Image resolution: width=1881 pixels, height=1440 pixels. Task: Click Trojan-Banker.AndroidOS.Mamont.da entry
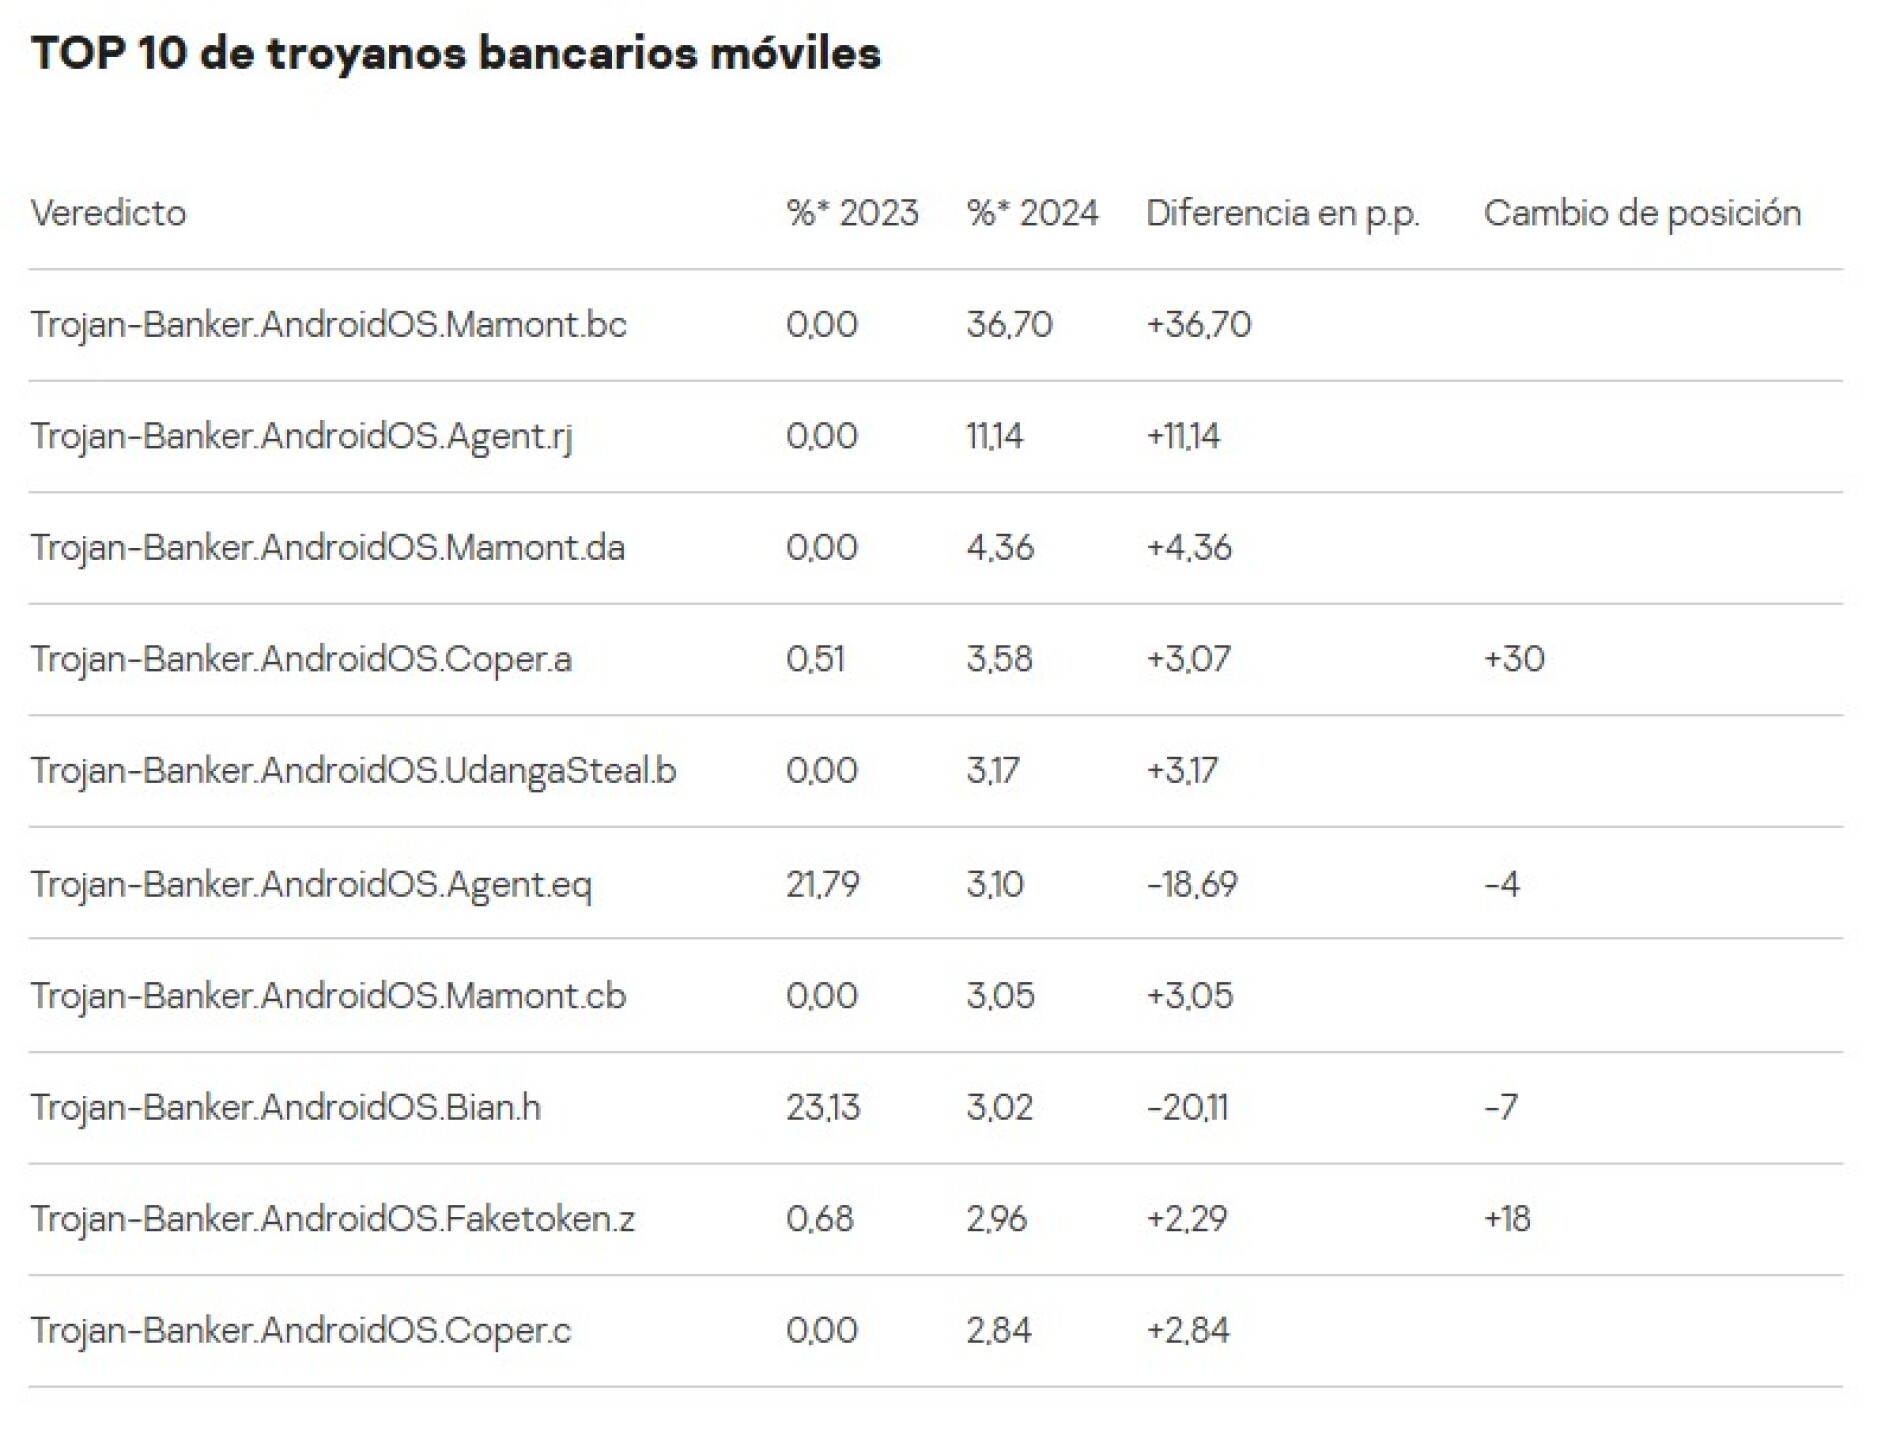pos(327,548)
